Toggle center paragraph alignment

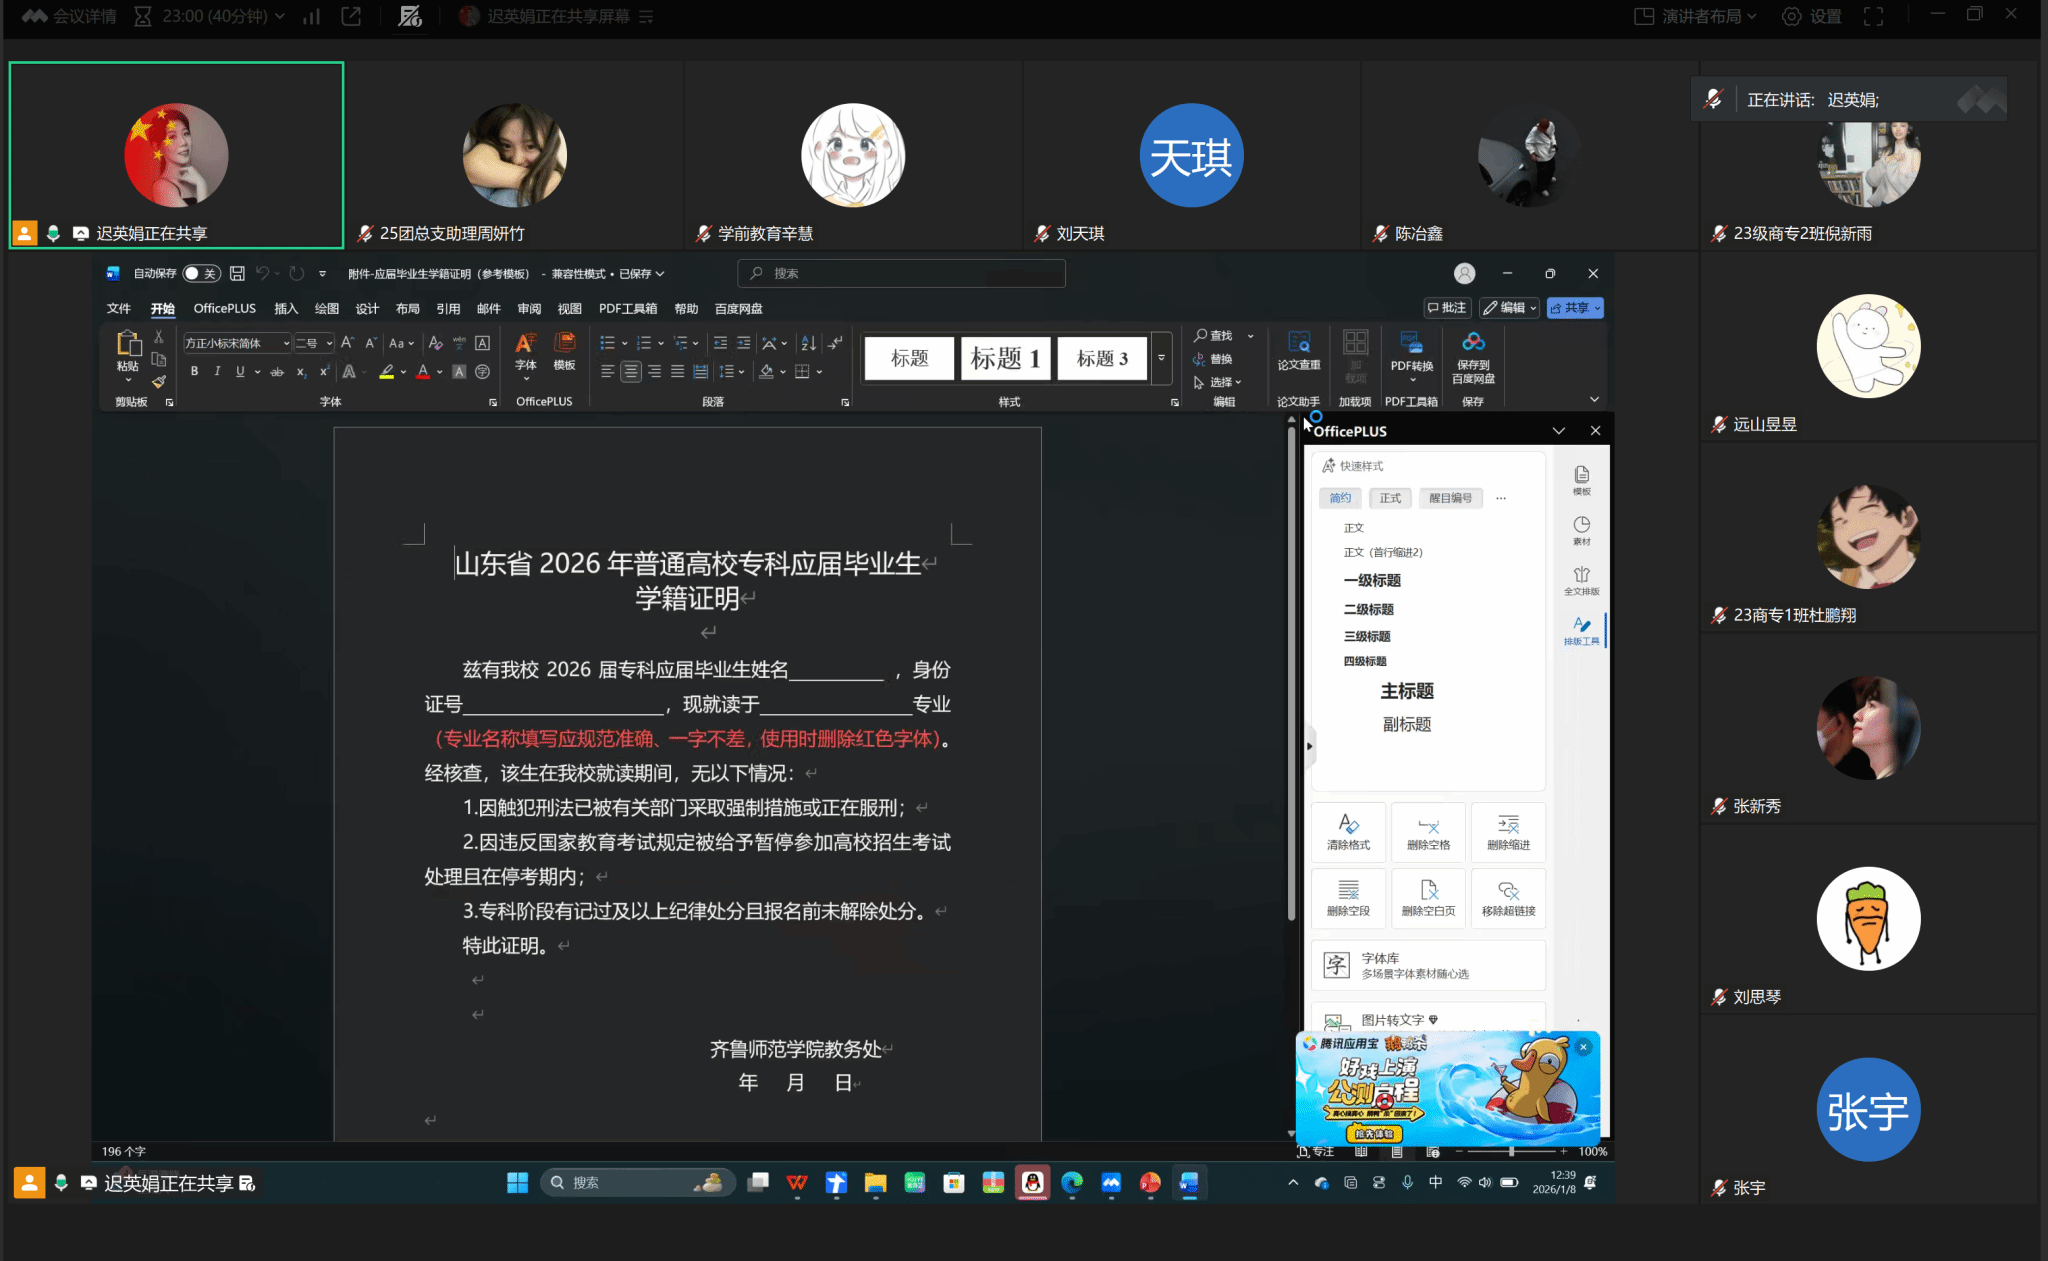pyautogui.click(x=631, y=372)
